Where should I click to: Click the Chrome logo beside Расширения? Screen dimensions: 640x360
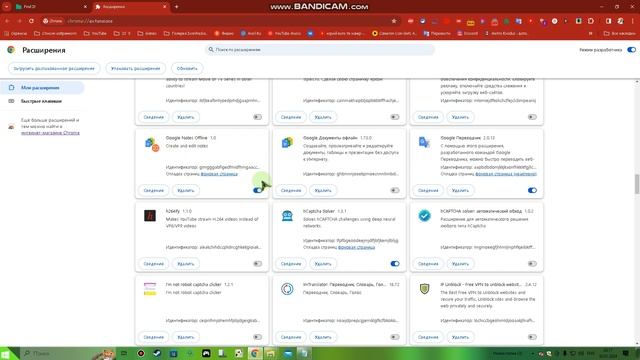11,50
